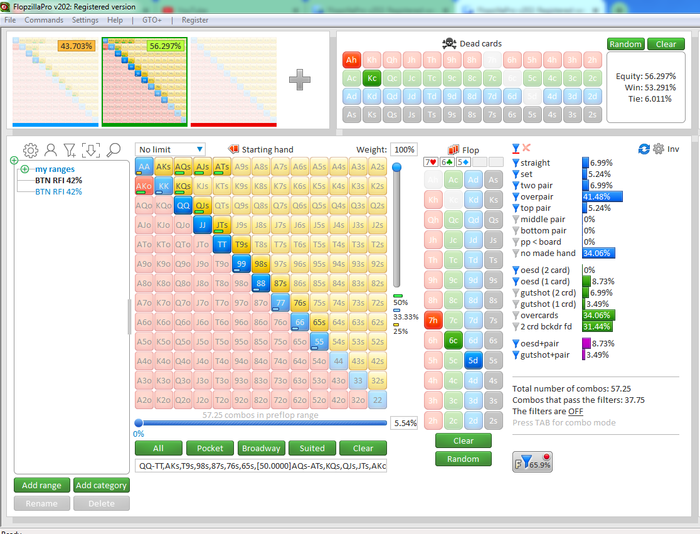Open the No limit game type dropdown
700x534 pixels.
click(x=171, y=149)
